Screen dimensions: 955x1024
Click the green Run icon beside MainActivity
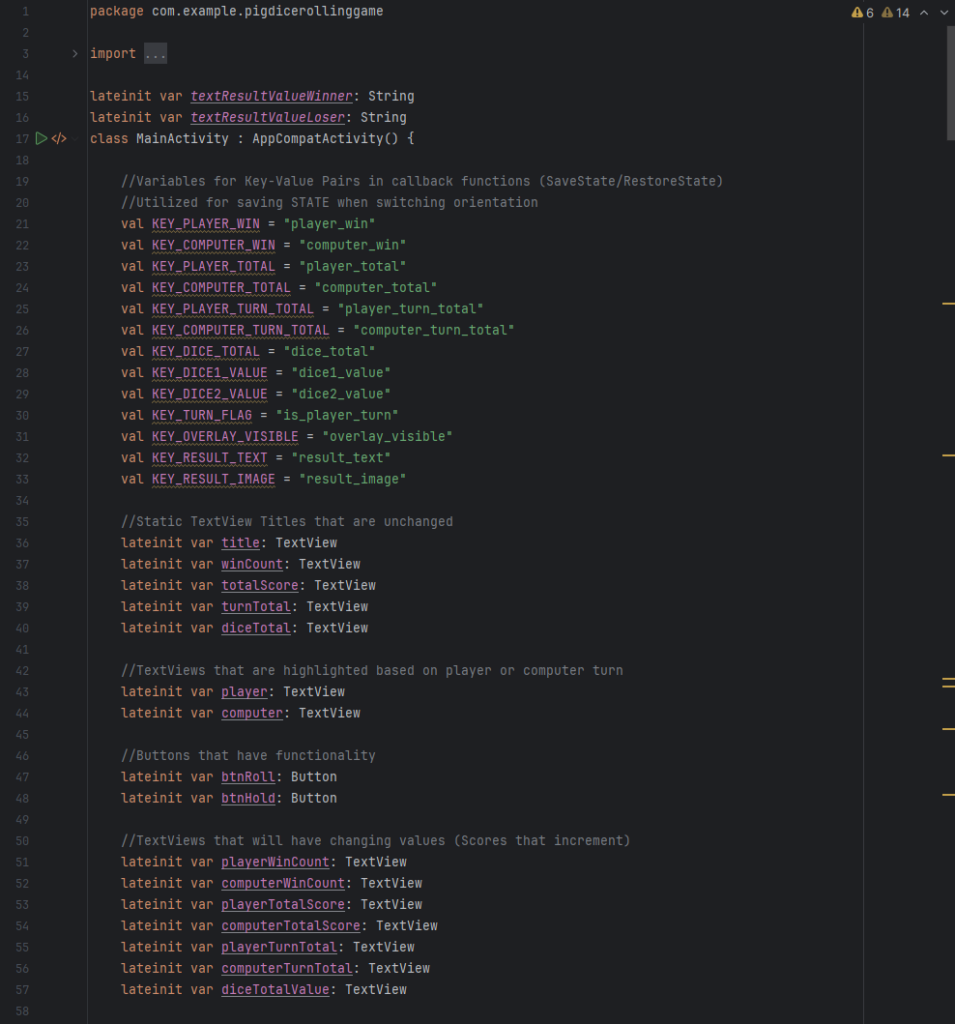pos(41,138)
